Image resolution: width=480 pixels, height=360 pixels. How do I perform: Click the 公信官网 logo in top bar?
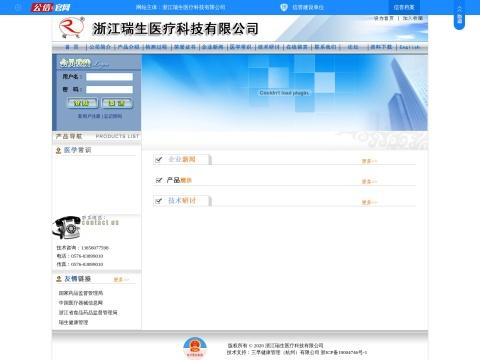coord(51,7)
